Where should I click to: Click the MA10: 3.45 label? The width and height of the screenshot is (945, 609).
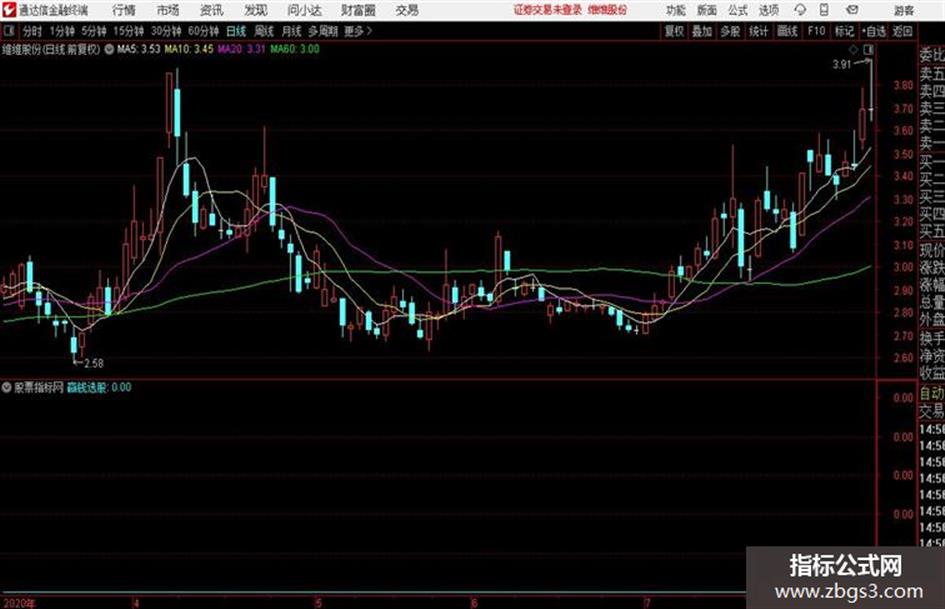189,49
